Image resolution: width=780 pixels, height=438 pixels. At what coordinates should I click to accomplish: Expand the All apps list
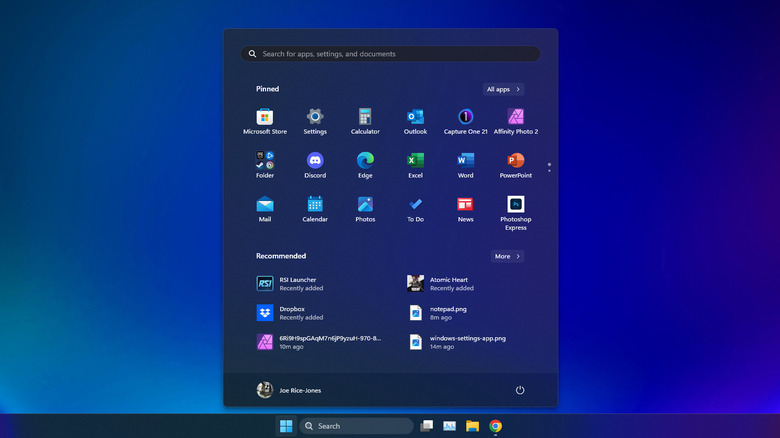(503, 89)
